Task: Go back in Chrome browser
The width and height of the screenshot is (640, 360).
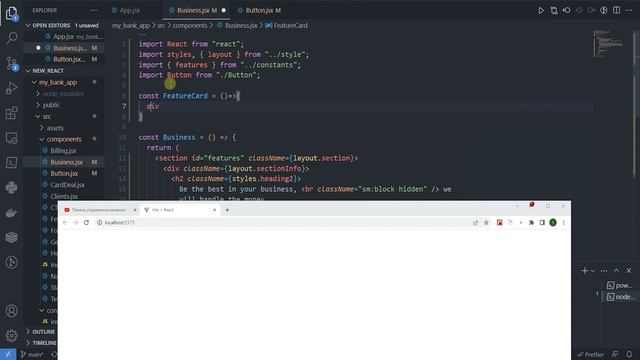Action: (65, 222)
